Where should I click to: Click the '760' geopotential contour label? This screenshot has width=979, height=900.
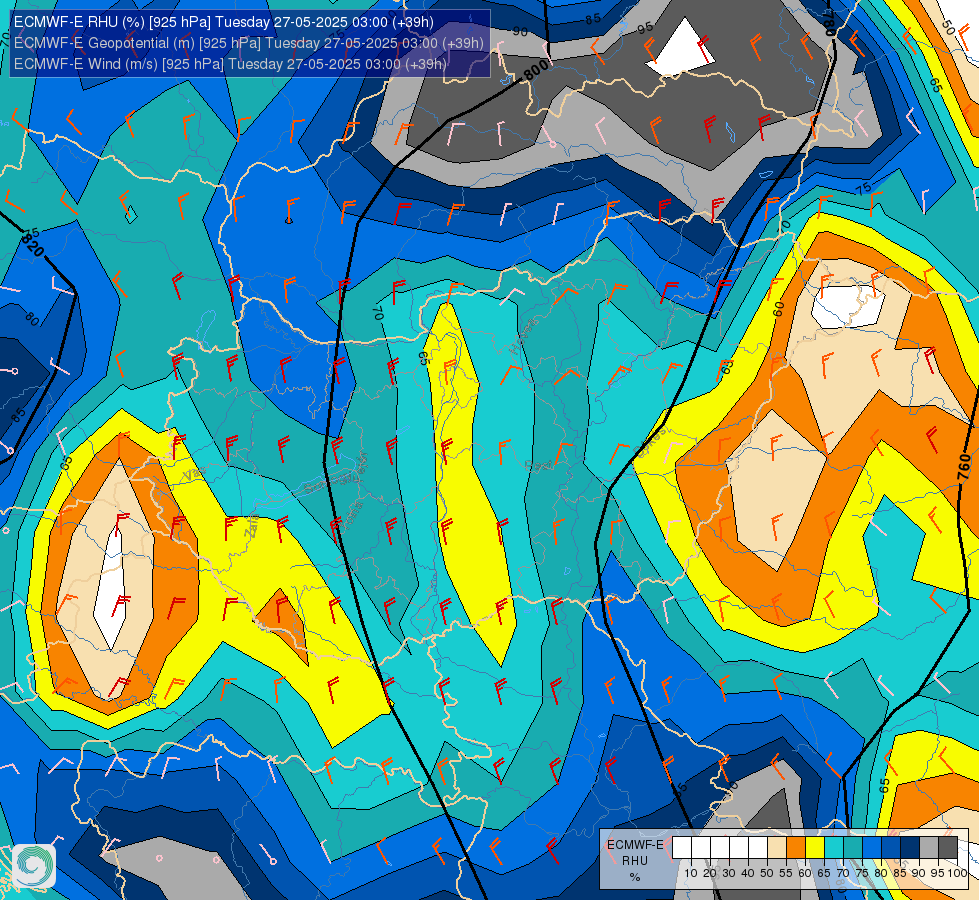pyautogui.click(x=964, y=467)
